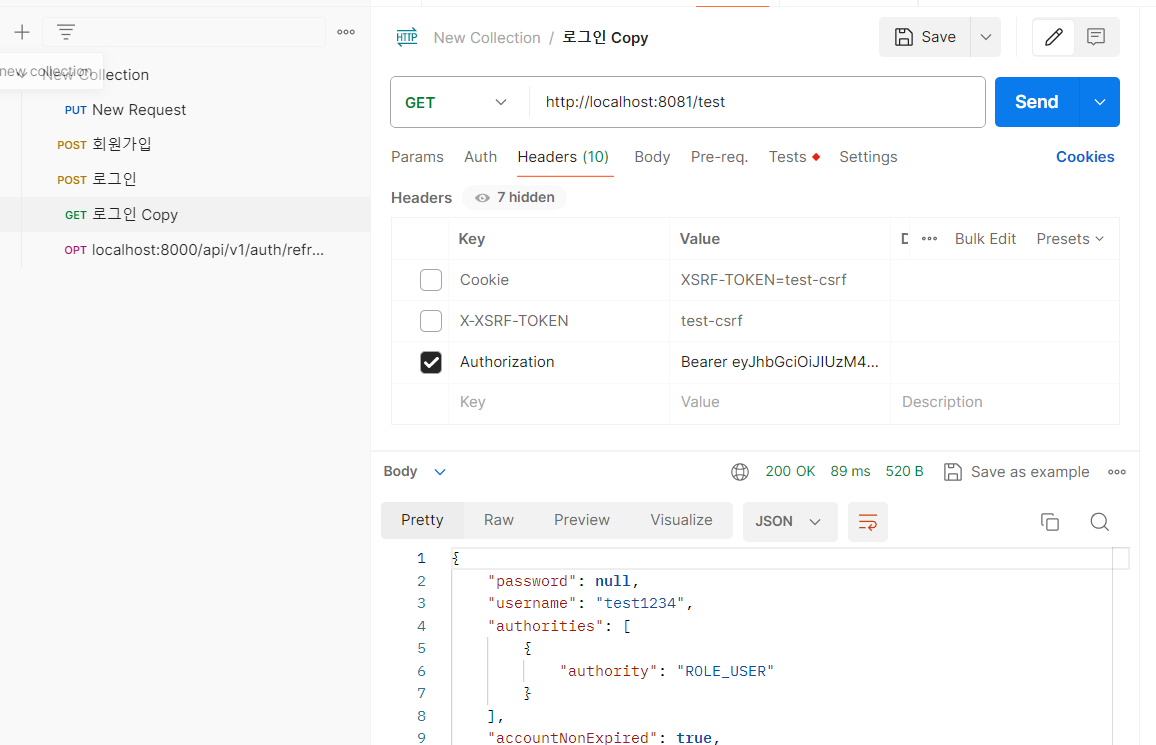Switch to the Auth tab
This screenshot has height=745, width=1156.
[x=481, y=157]
